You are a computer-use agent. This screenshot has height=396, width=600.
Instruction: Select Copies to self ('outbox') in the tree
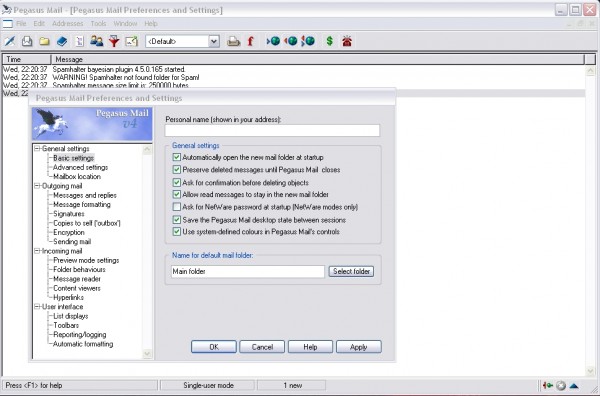tap(87, 223)
